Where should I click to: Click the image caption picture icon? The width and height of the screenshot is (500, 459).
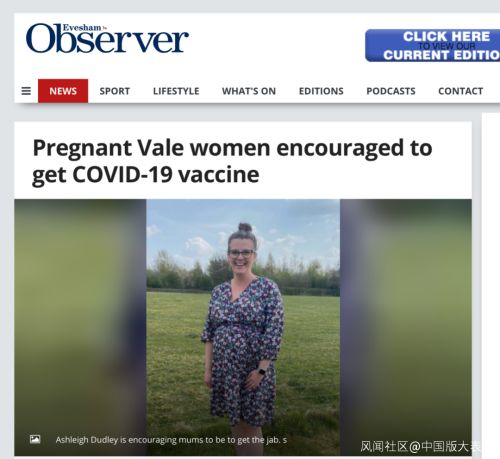click(x=35, y=439)
